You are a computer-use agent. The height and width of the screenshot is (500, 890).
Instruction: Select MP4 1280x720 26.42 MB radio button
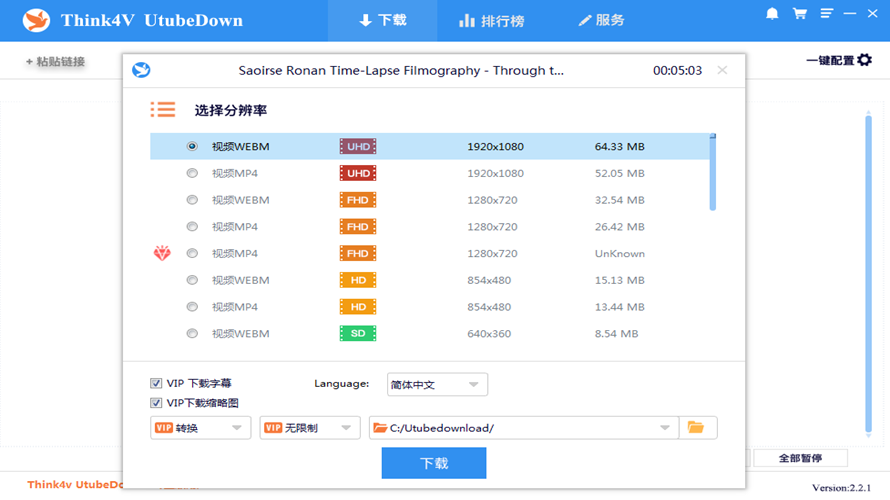tap(192, 226)
